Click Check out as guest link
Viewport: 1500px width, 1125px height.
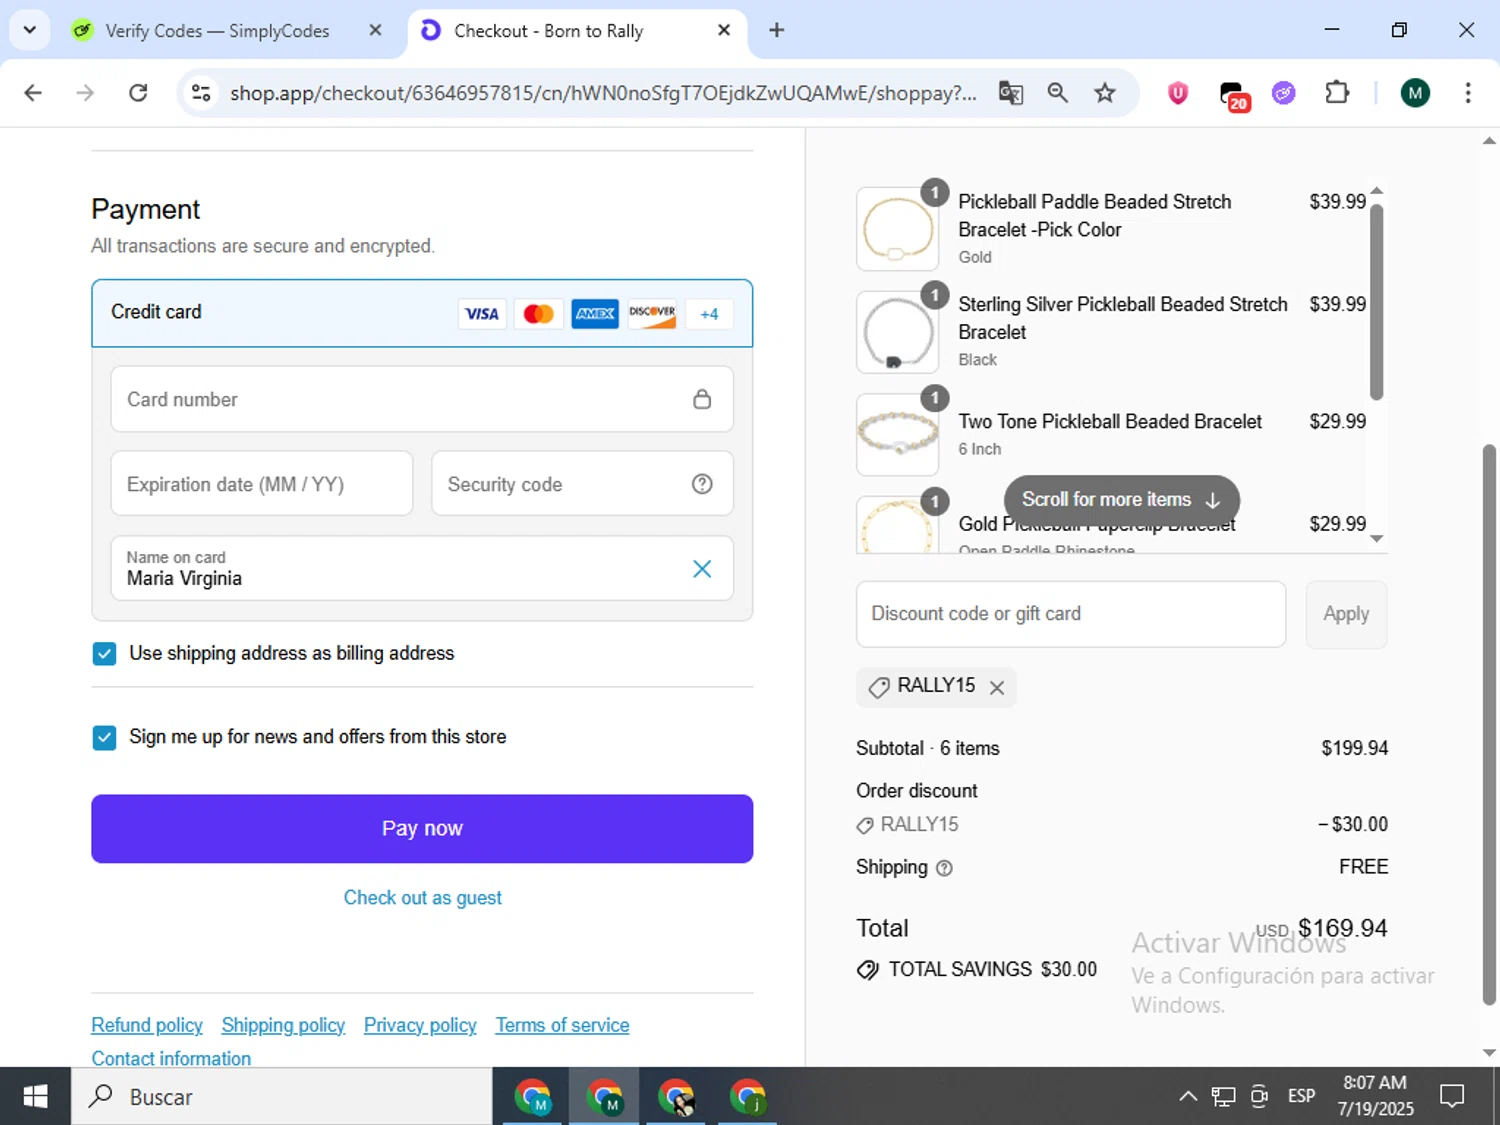pos(423,898)
